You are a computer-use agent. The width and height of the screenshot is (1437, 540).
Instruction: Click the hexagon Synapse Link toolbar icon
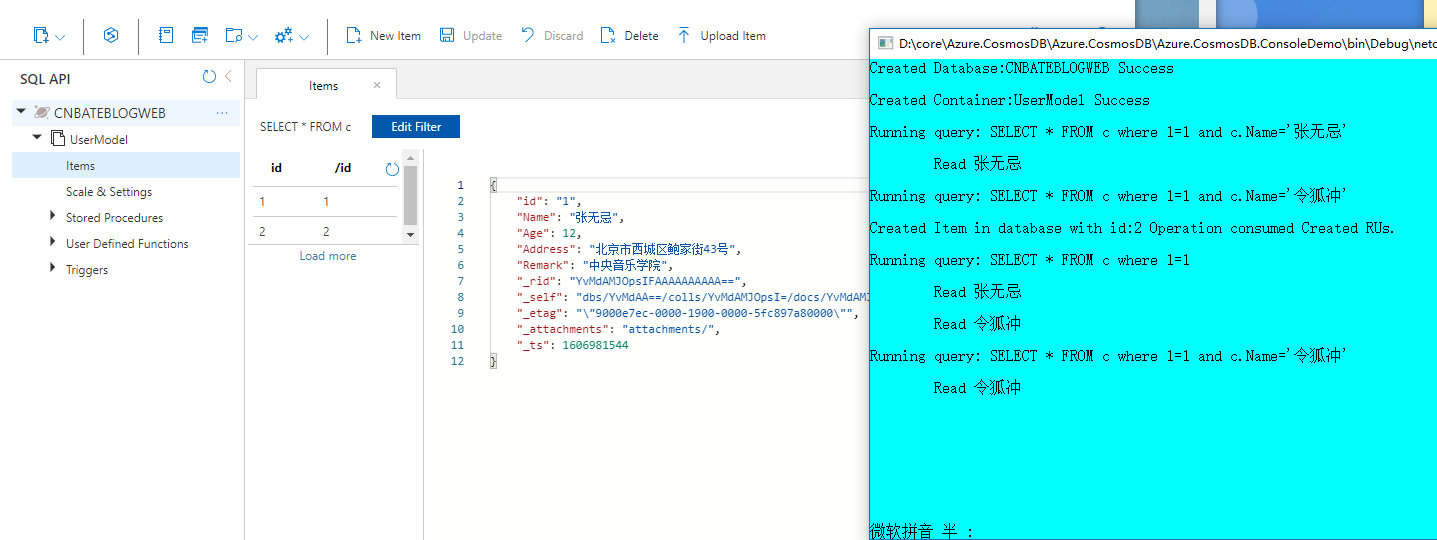point(111,36)
